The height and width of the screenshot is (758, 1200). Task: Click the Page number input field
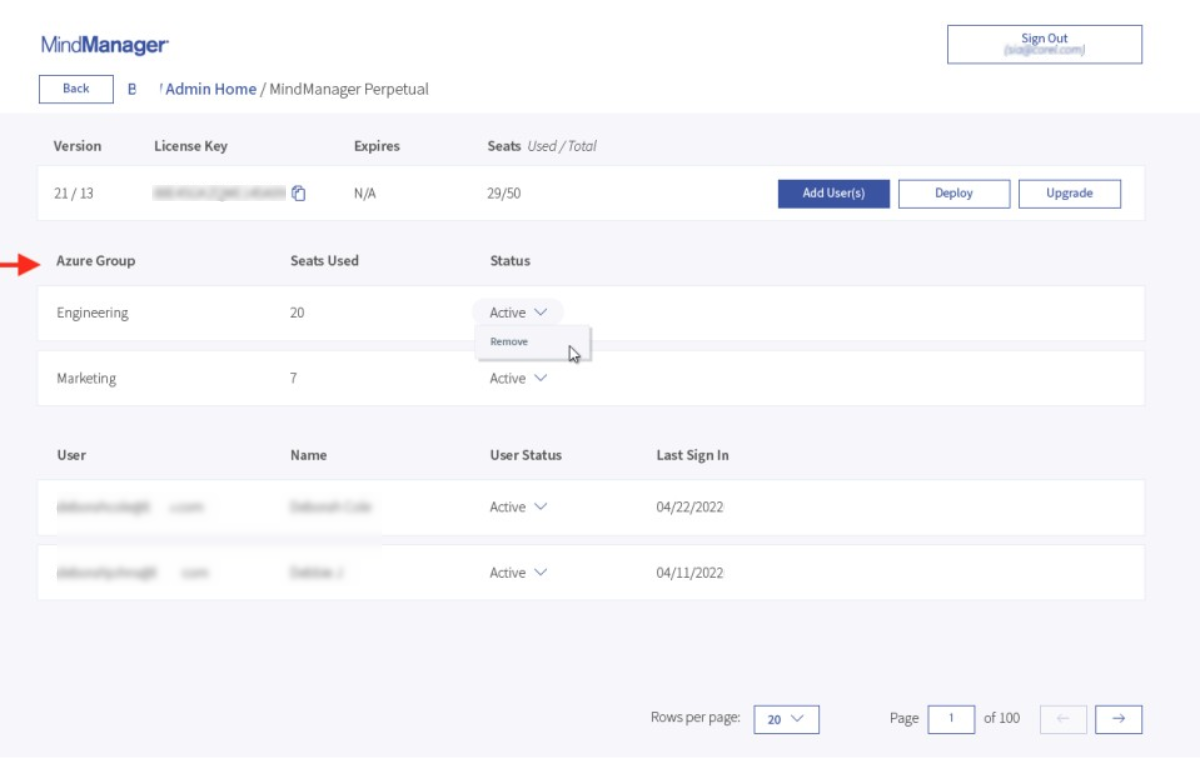[951, 719]
